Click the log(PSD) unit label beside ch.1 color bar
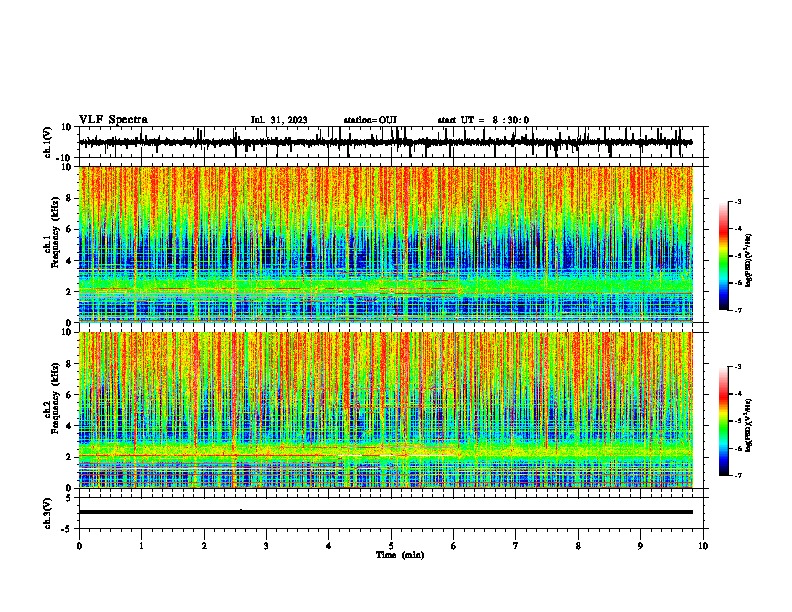 [x=749, y=260]
